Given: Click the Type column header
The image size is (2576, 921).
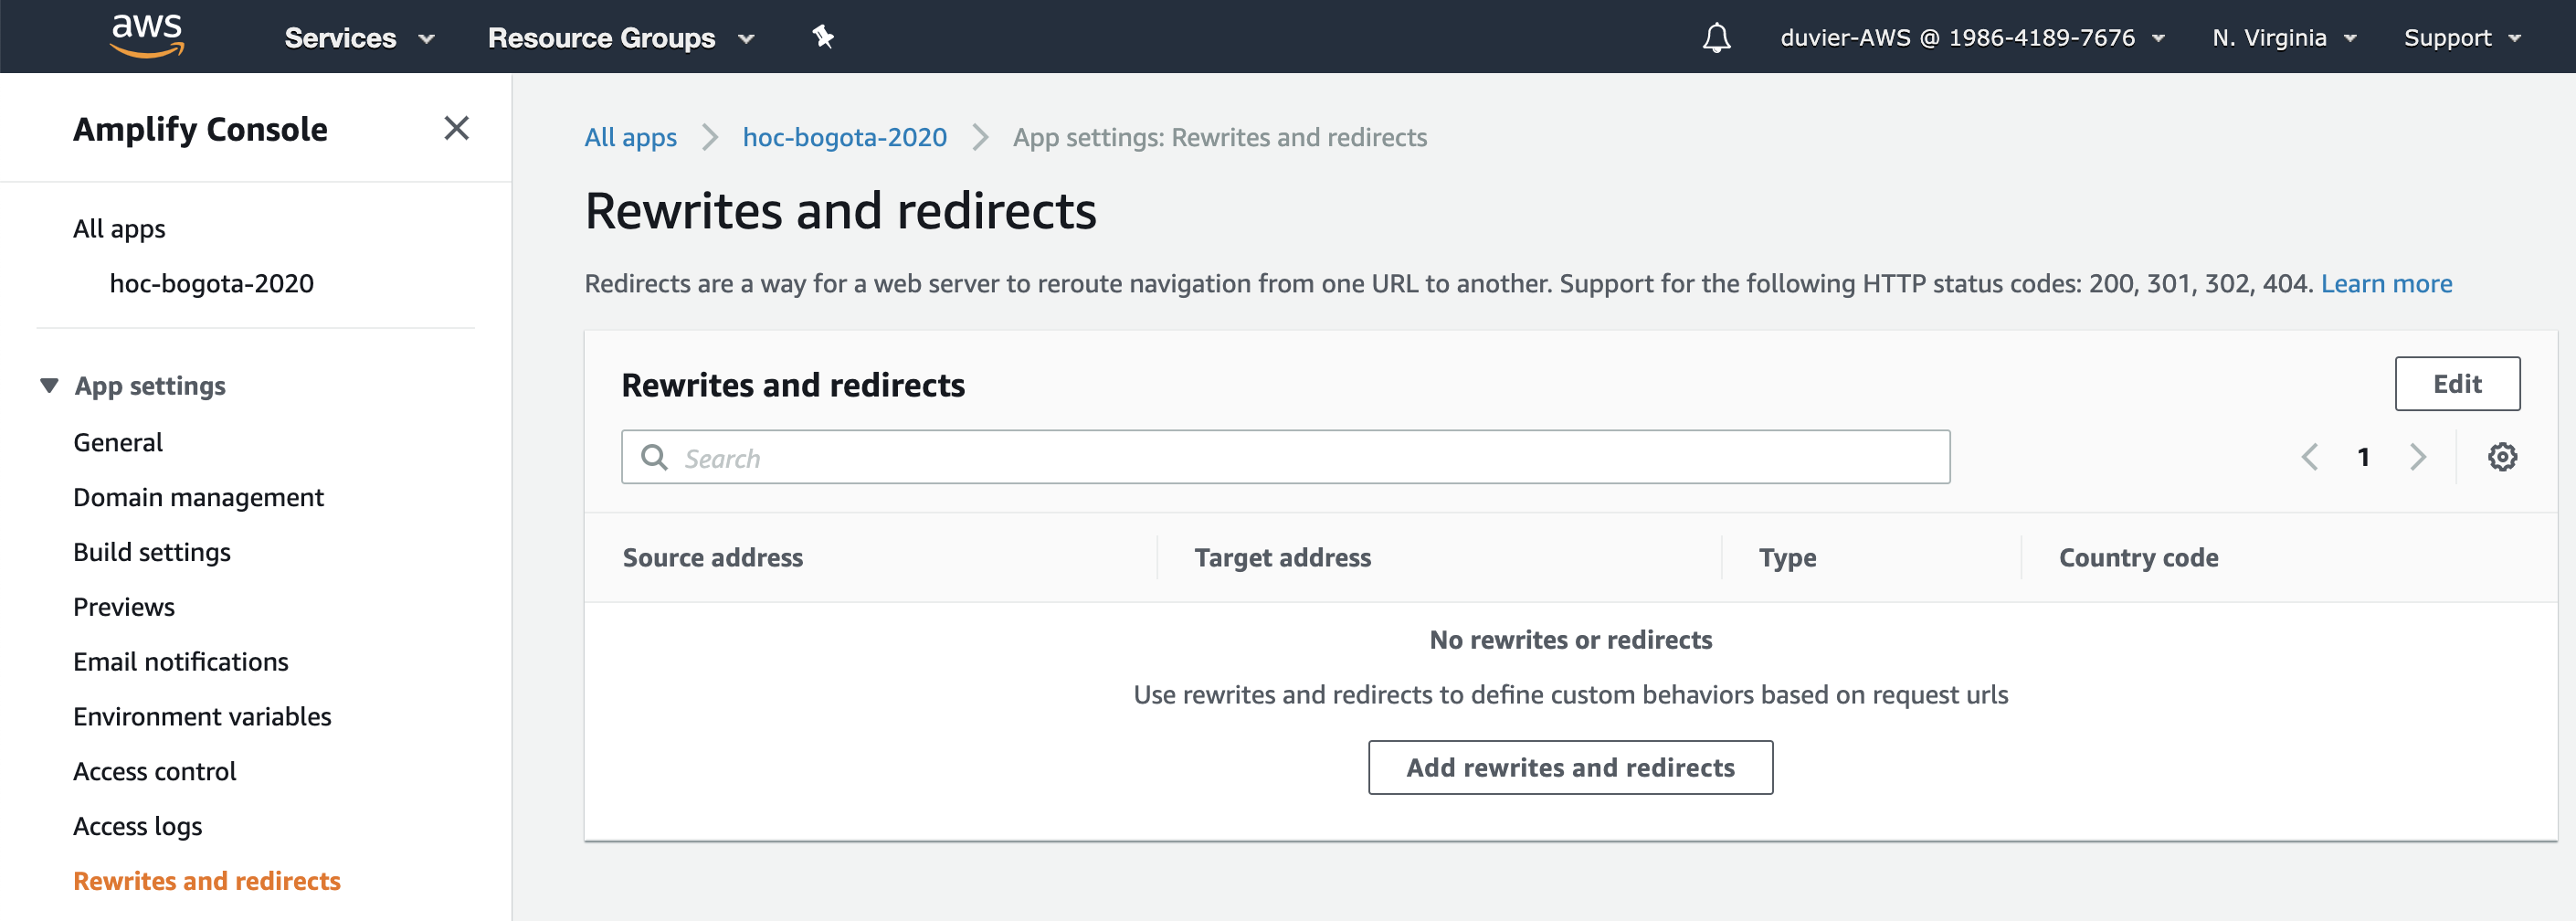Looking at the screenshot, I should [1787, 558].
